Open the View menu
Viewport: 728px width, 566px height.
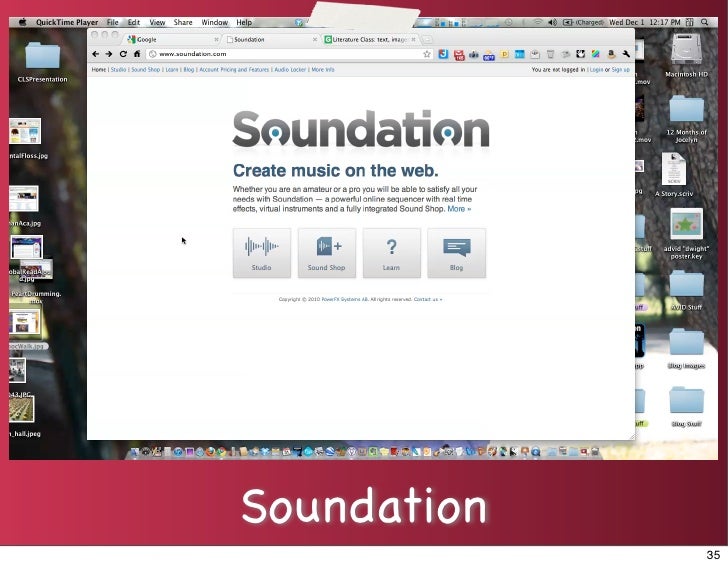pyautogui.click(x=157, y=22)
